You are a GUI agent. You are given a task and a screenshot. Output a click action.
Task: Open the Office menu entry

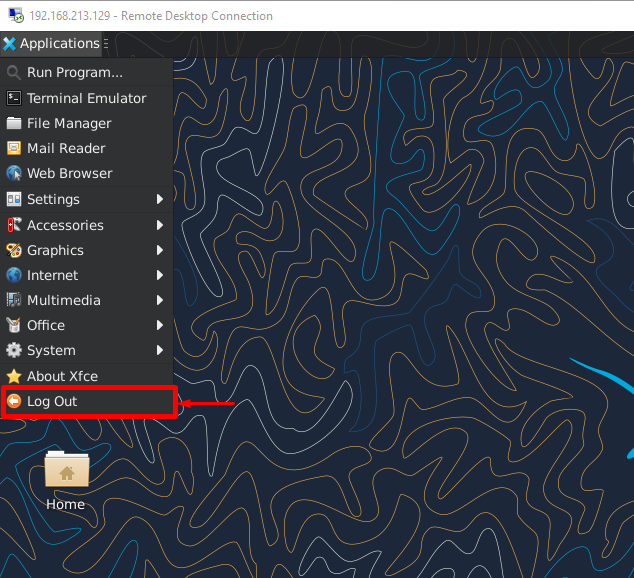[x=46, y=325]
